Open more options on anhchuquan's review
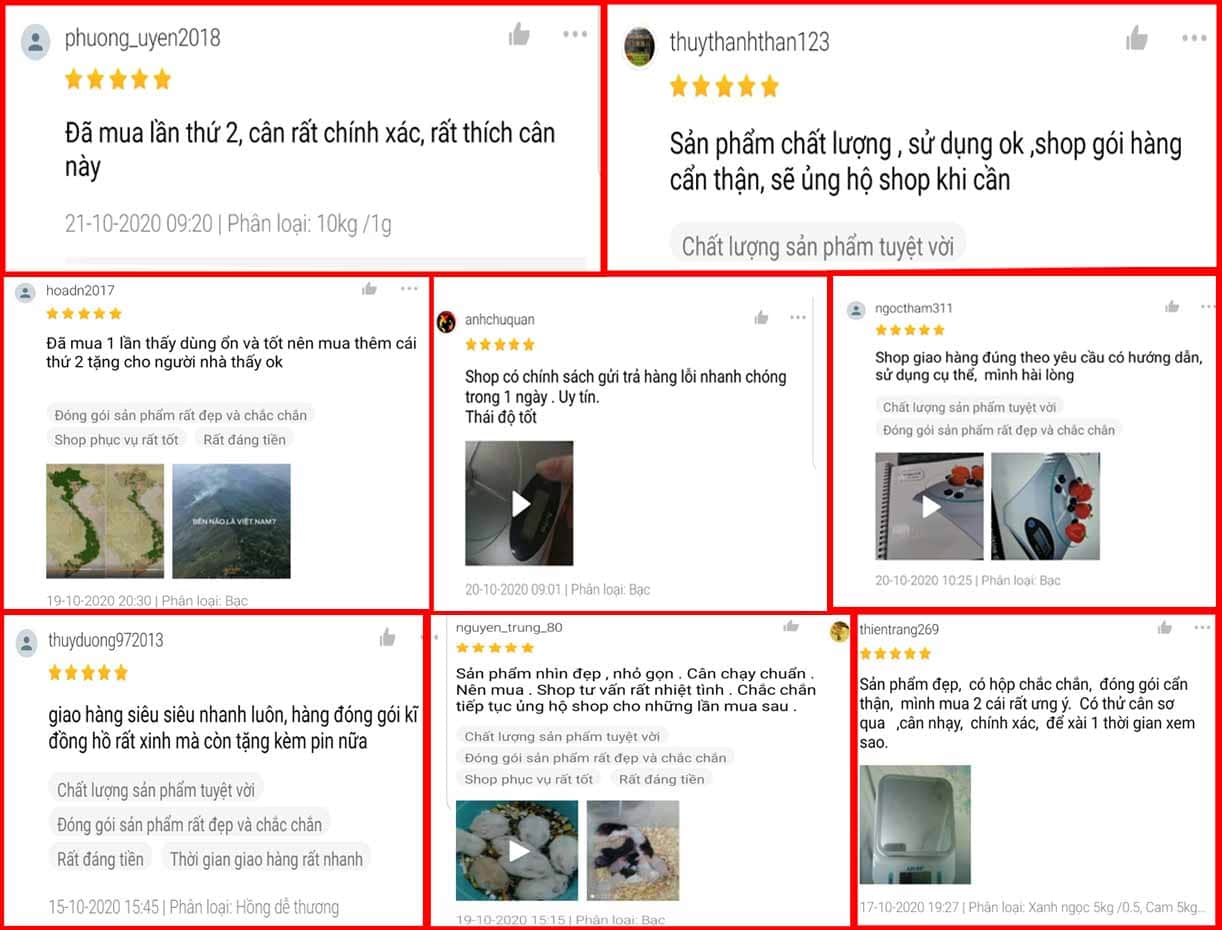Image resolution: width=1222 pixels, height=930 pixels. pyautogui.click(x=797, y=318)
